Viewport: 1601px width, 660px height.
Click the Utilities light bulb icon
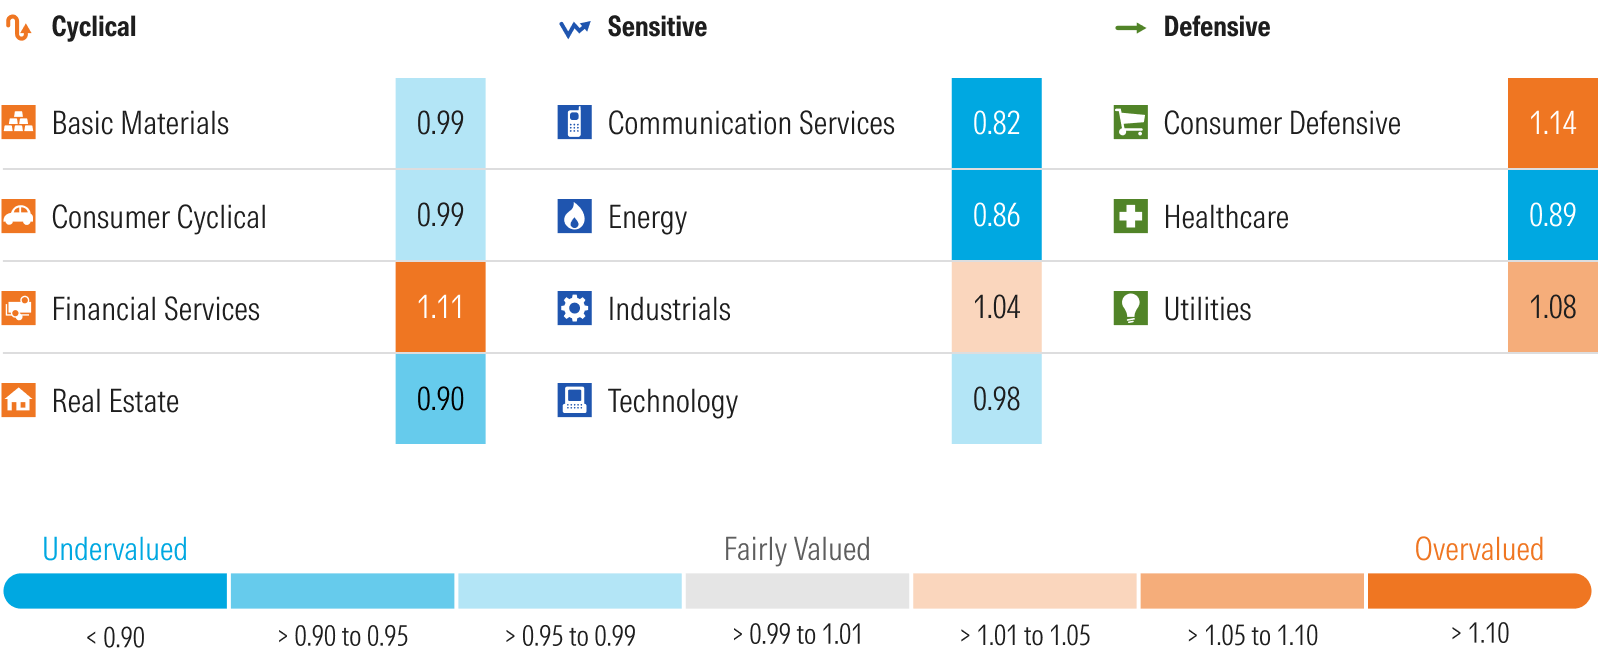1130,308
